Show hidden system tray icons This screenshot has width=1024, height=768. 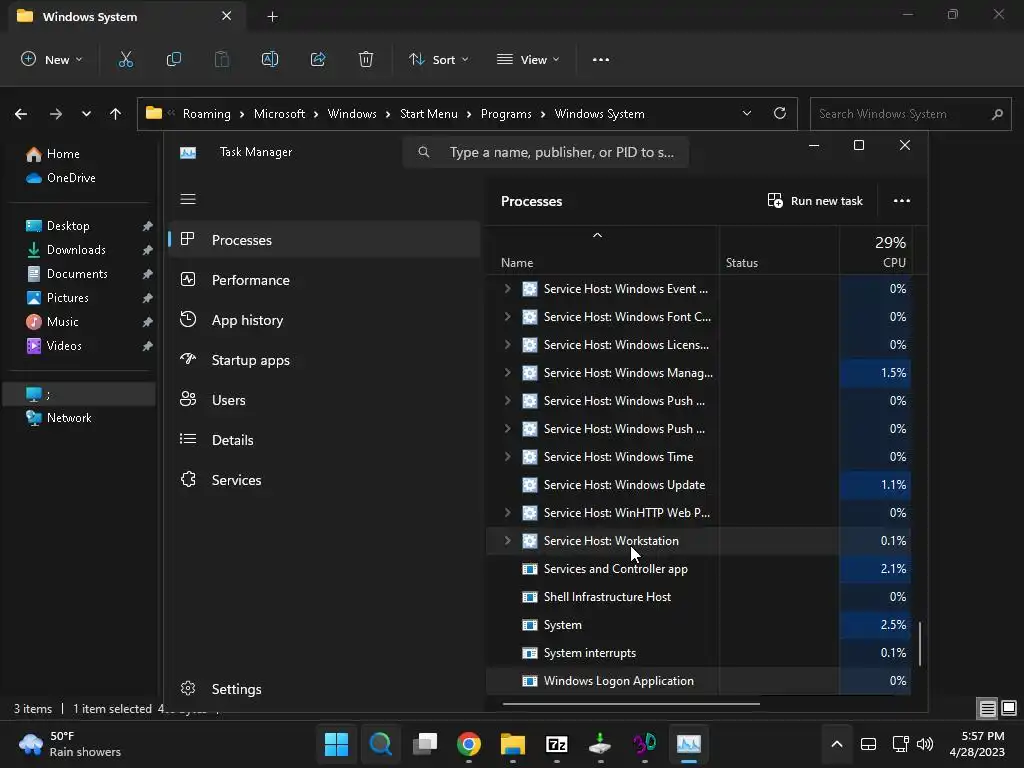coord(837,744)
